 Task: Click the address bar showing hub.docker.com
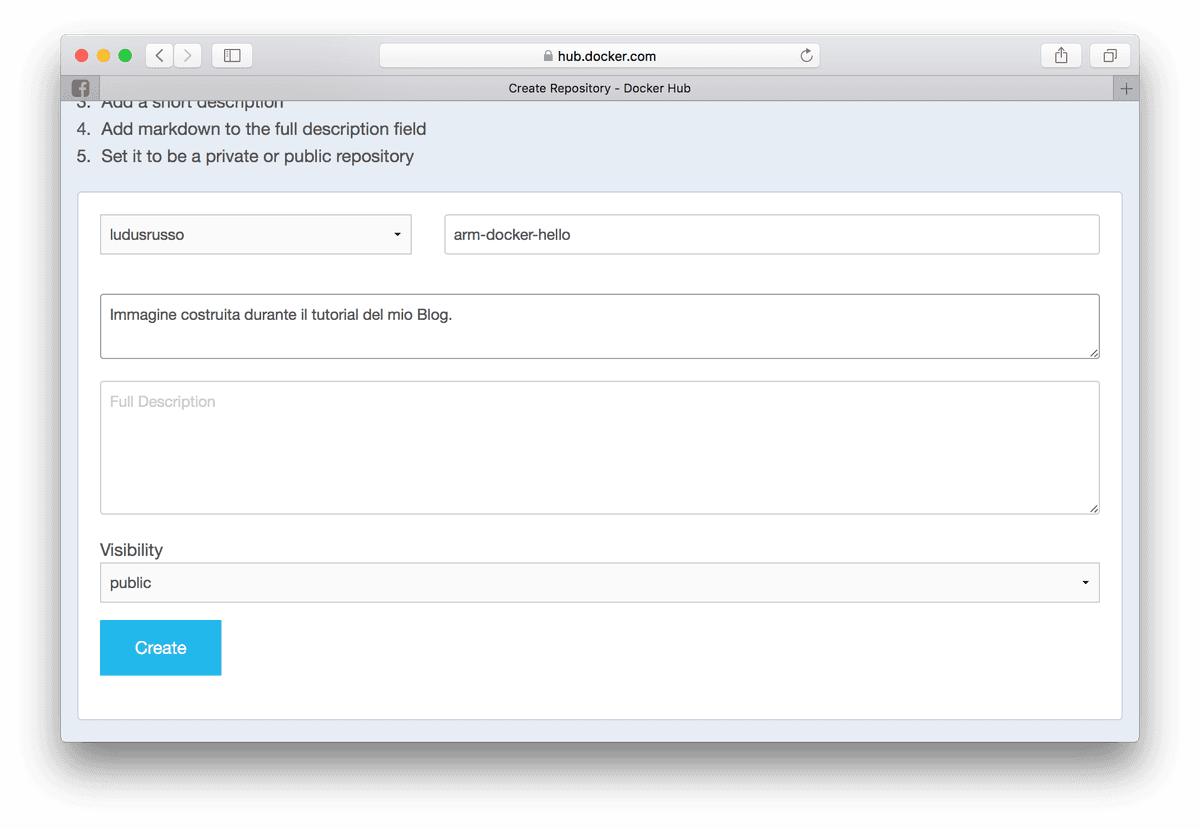[x=650, y=55]
